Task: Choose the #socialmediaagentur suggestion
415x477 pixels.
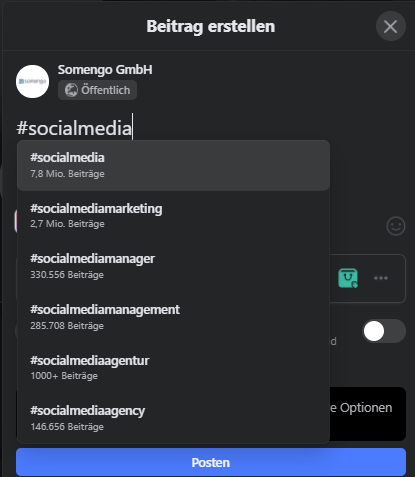Action: click(x=173, y=368)
